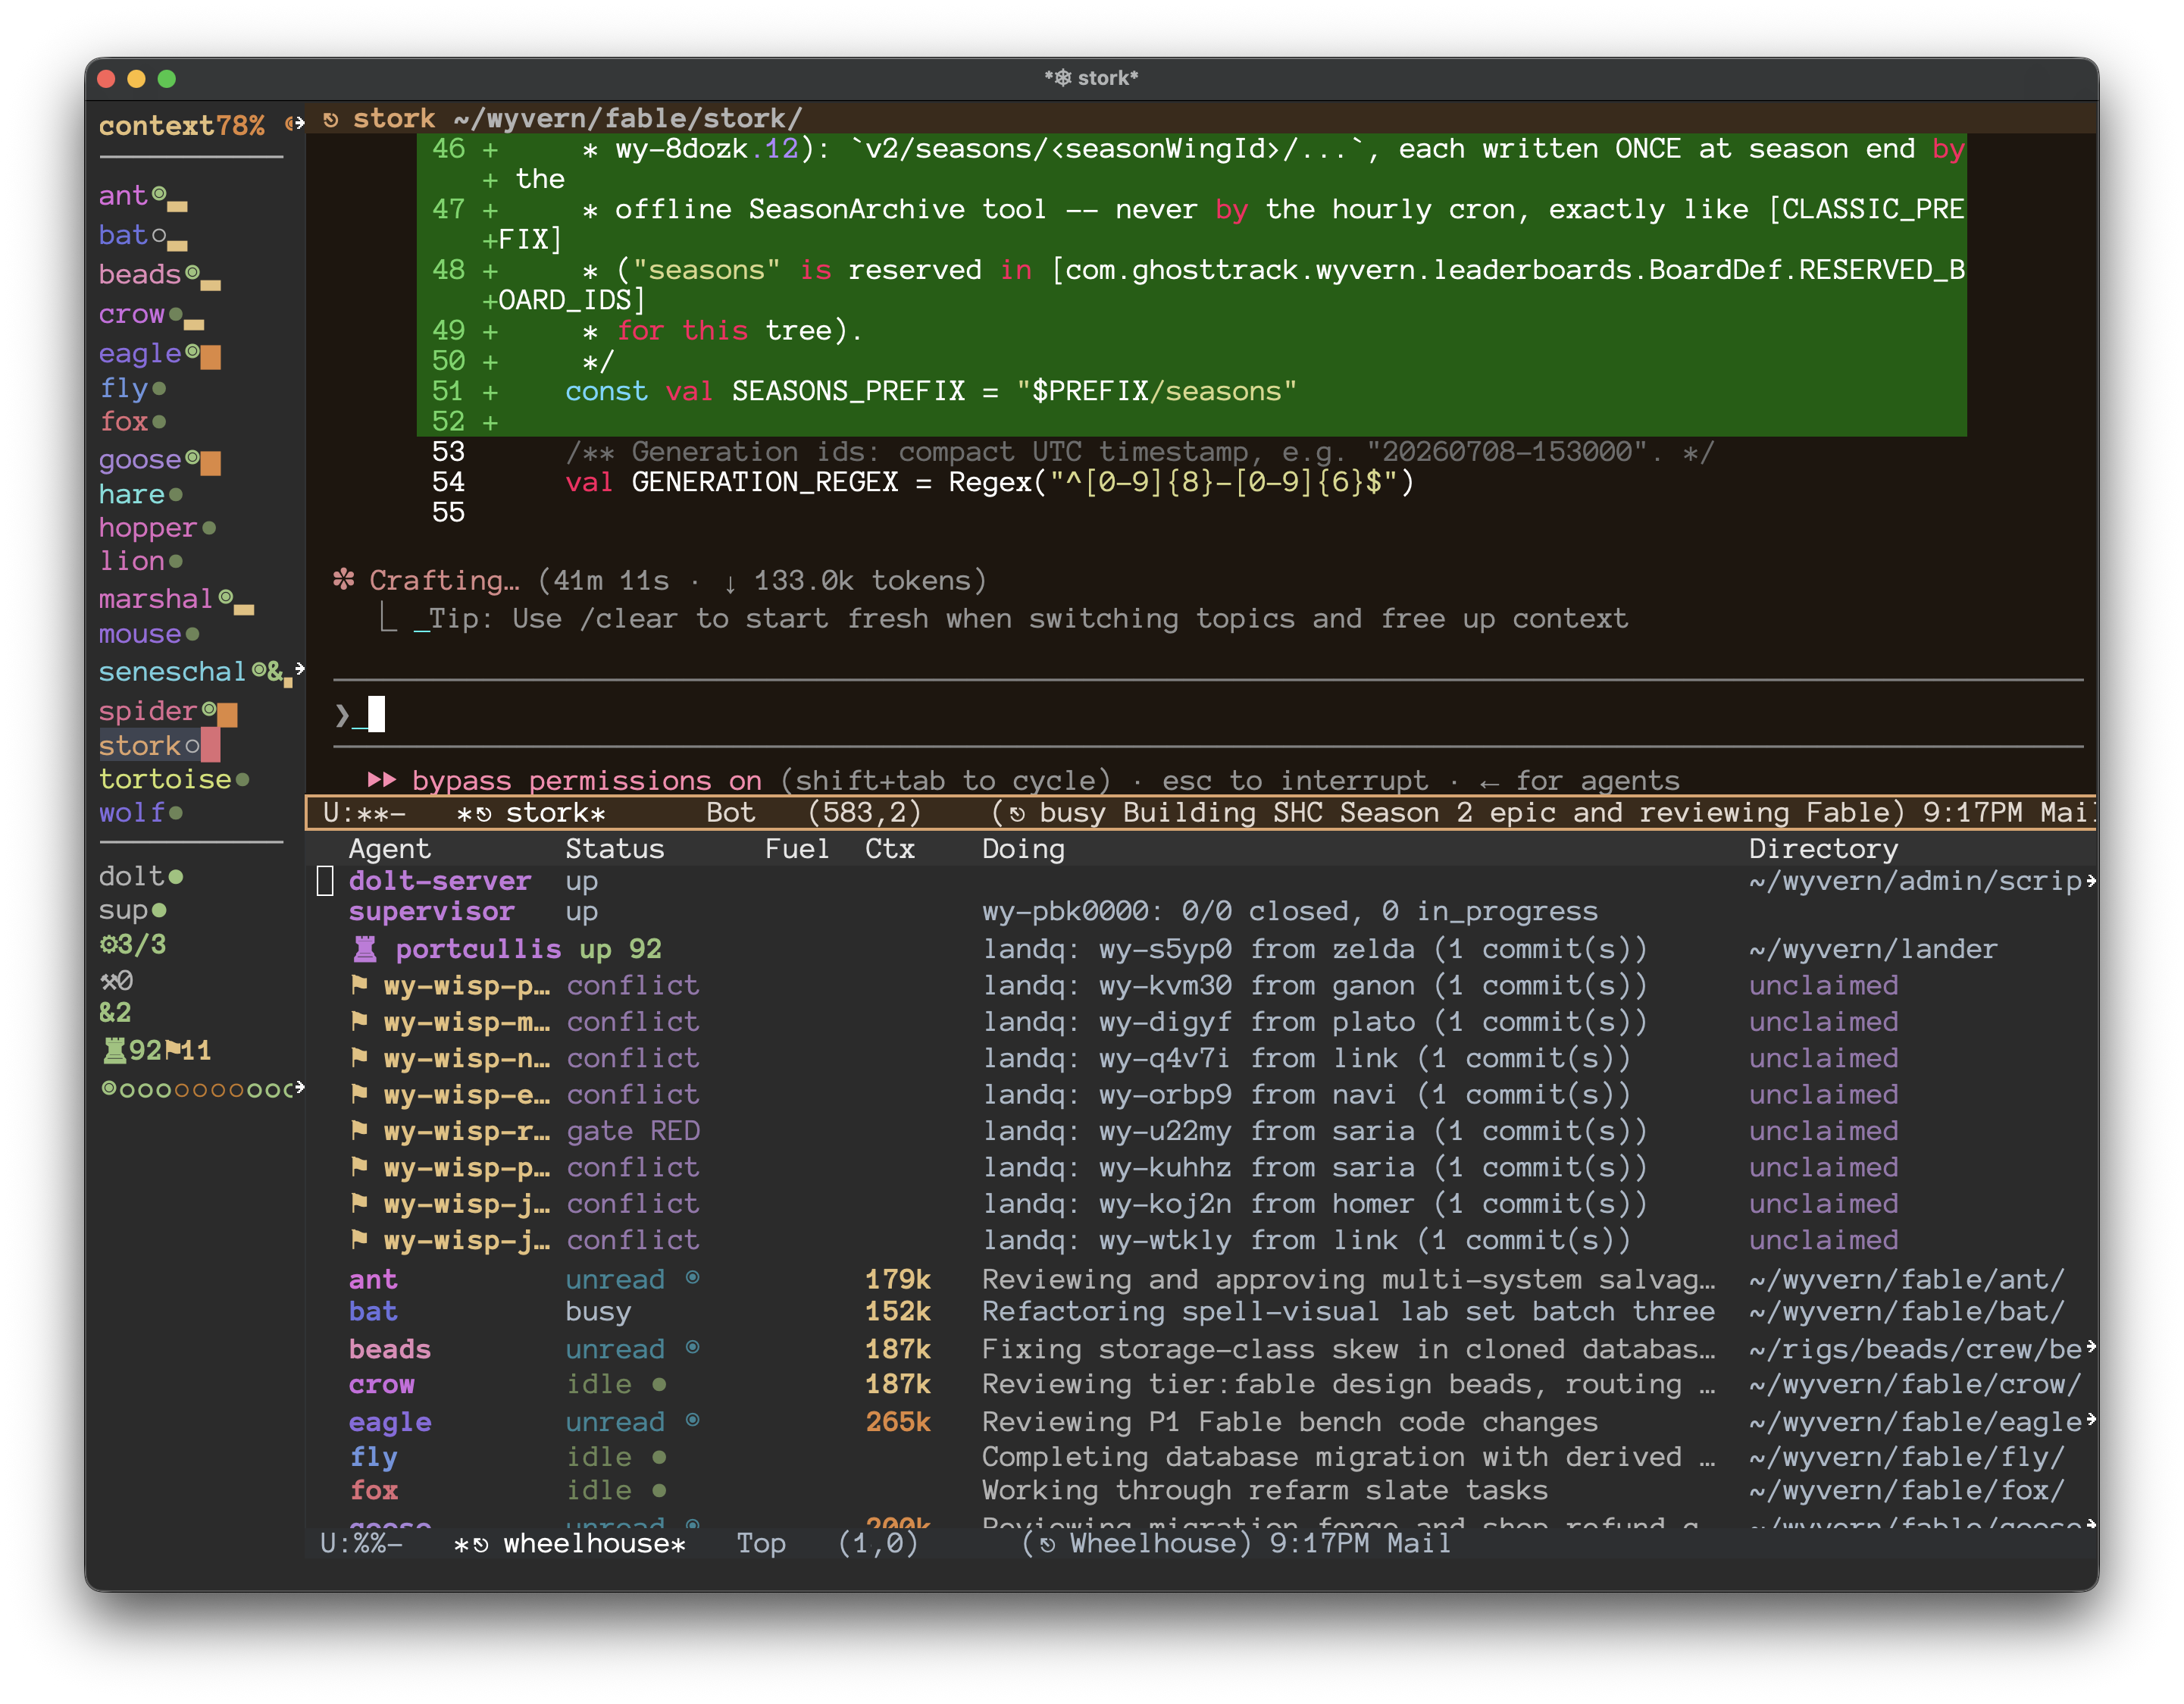Viewport: 2184px width, 1704px height.
Task: Click the dolt status entry in sidebar
Action: coord(140,877)
